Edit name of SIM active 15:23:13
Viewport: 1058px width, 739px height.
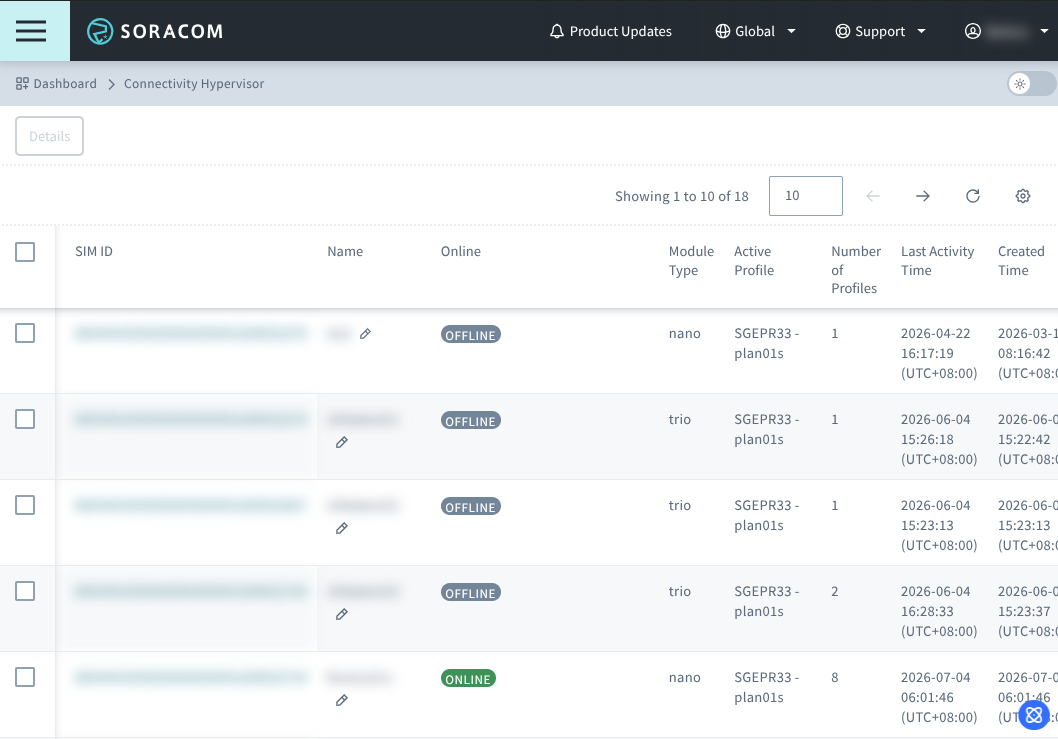[342, 528]
